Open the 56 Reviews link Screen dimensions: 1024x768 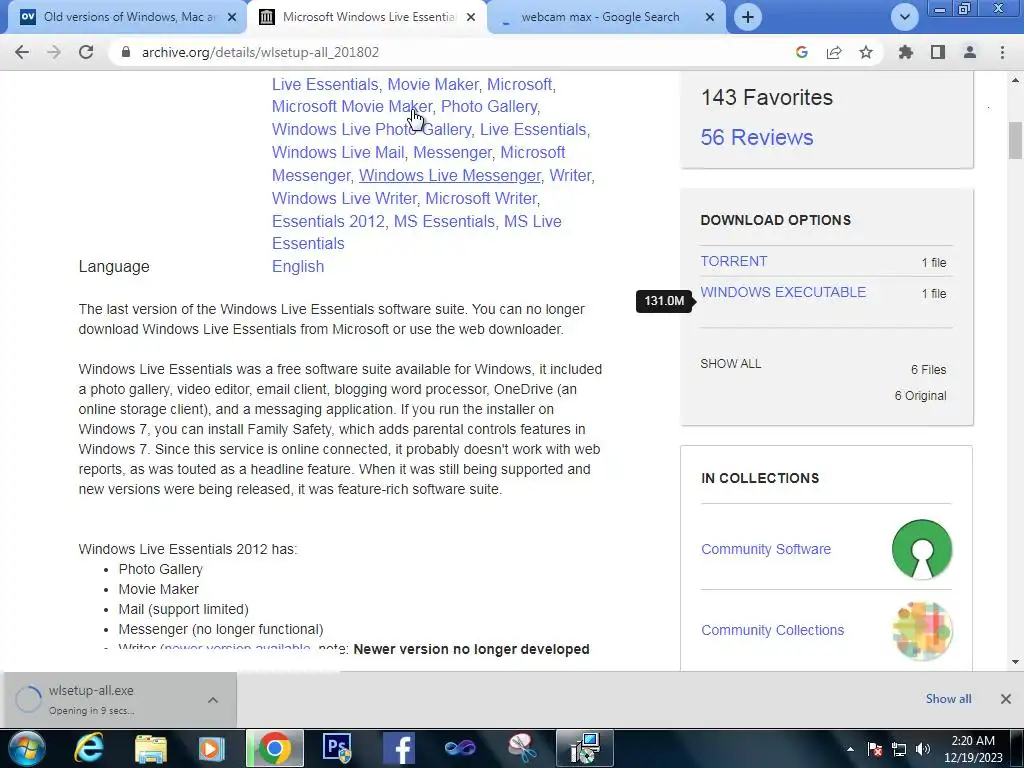tap(756, 137)
